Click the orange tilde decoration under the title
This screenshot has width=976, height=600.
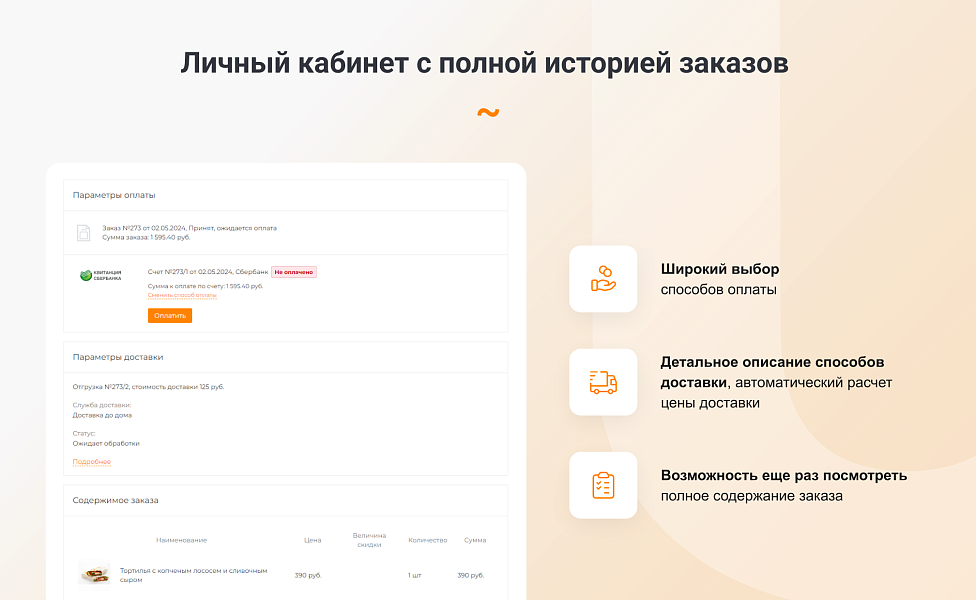[x=487, y=112]
